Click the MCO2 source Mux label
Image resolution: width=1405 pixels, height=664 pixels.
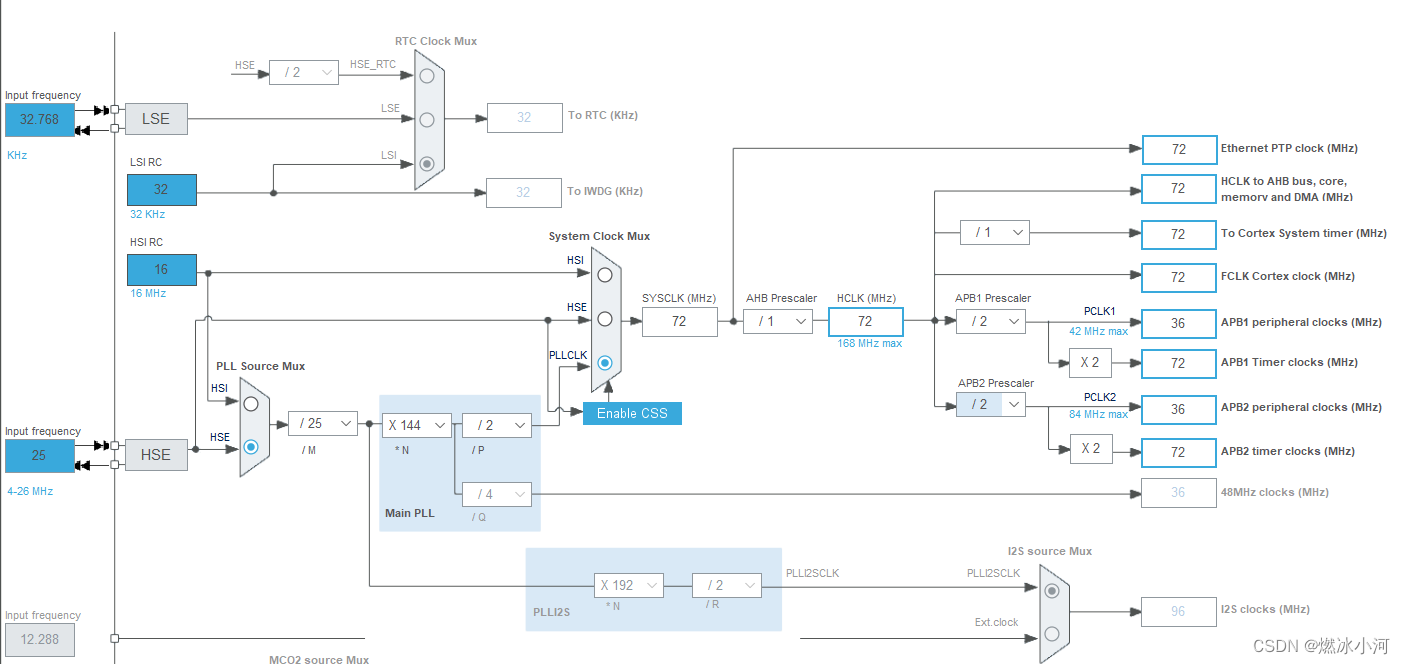(x=319, y=659)
